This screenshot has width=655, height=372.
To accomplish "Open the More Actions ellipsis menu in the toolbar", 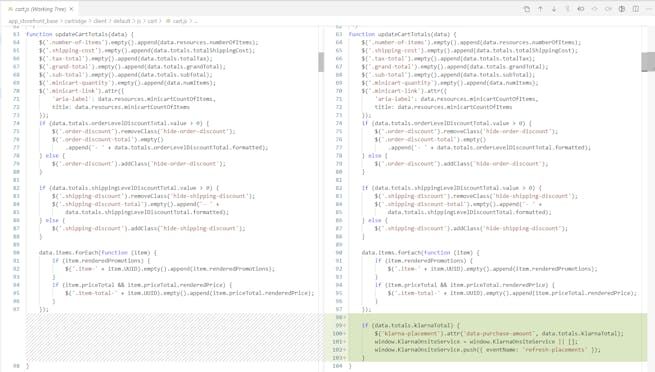I will [x=649, y=9].
